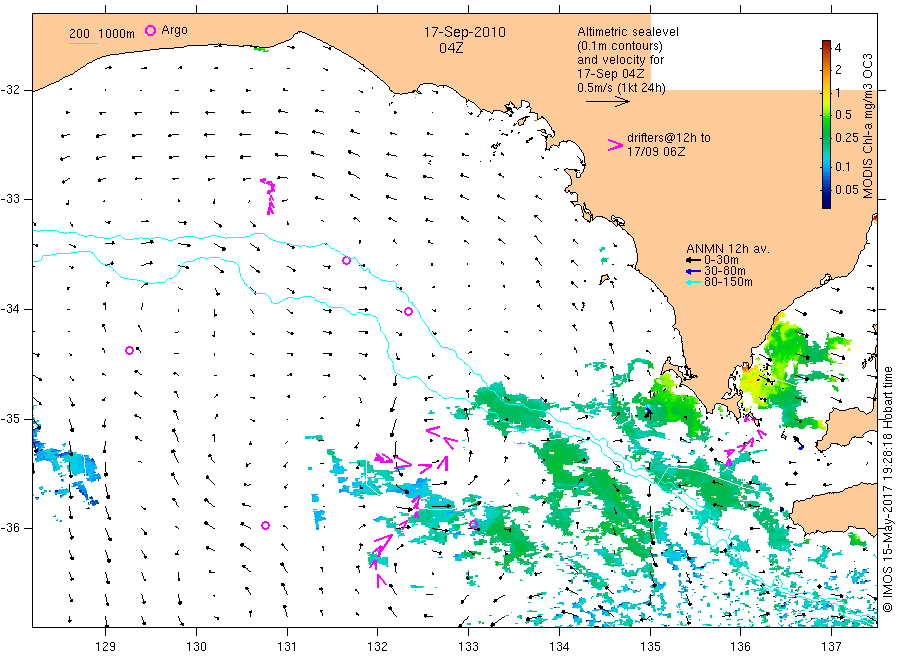Viewport: 900px width, 660px height.
Task: Select Argo float marker near 33.5S 131.6E
Action: point(346,261)
